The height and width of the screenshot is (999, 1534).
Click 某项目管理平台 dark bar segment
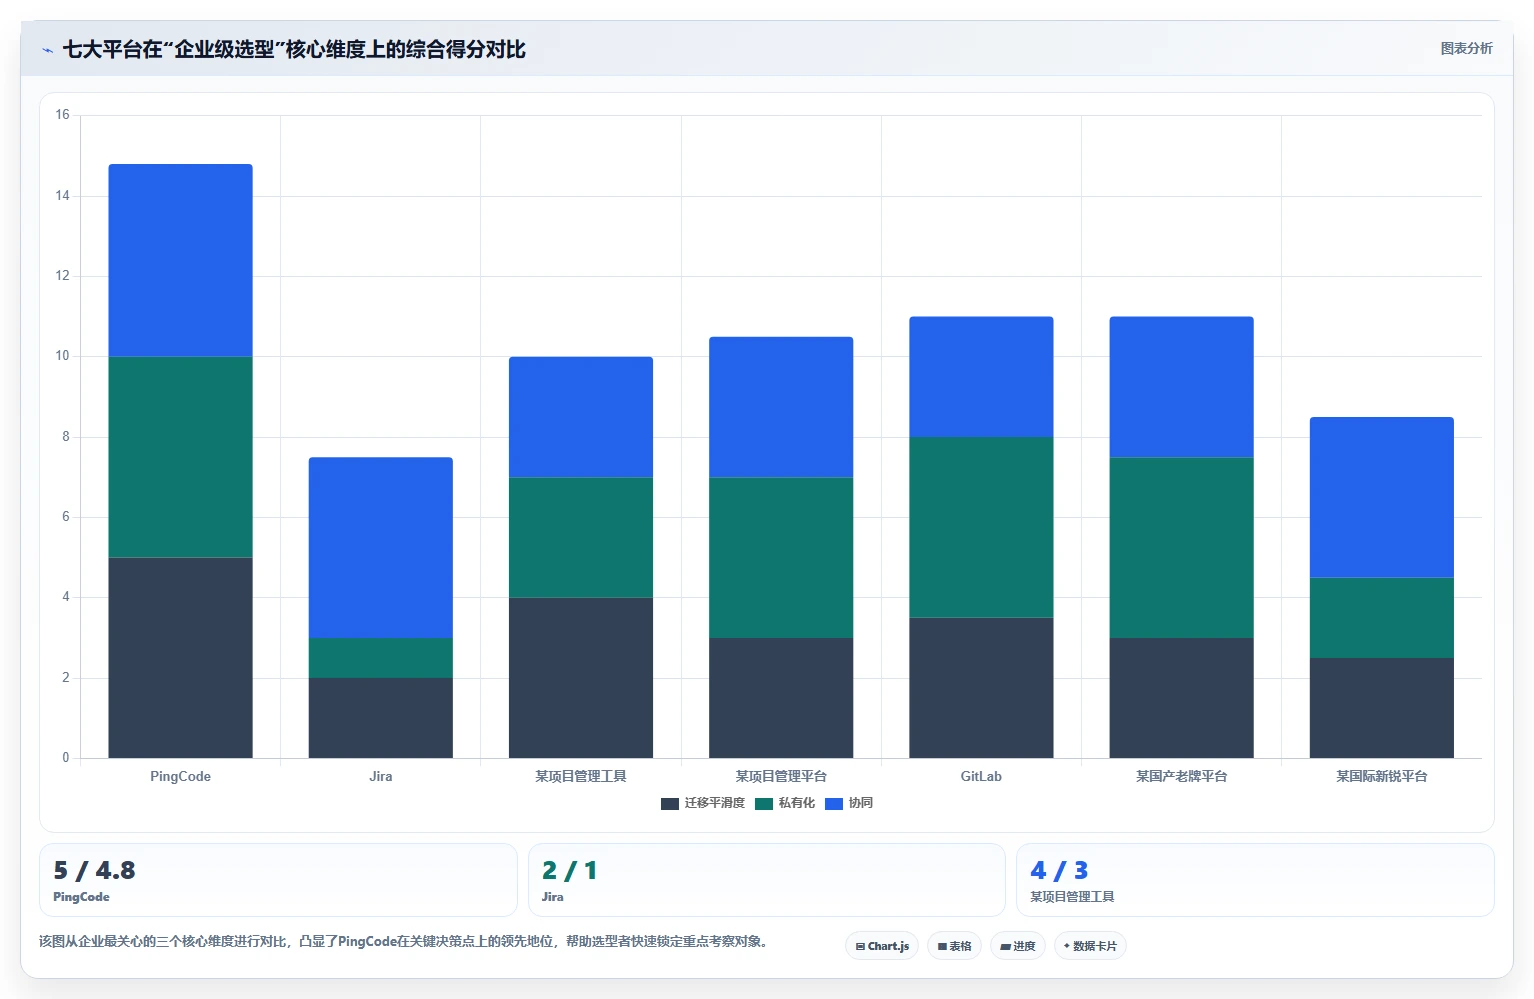781,698
